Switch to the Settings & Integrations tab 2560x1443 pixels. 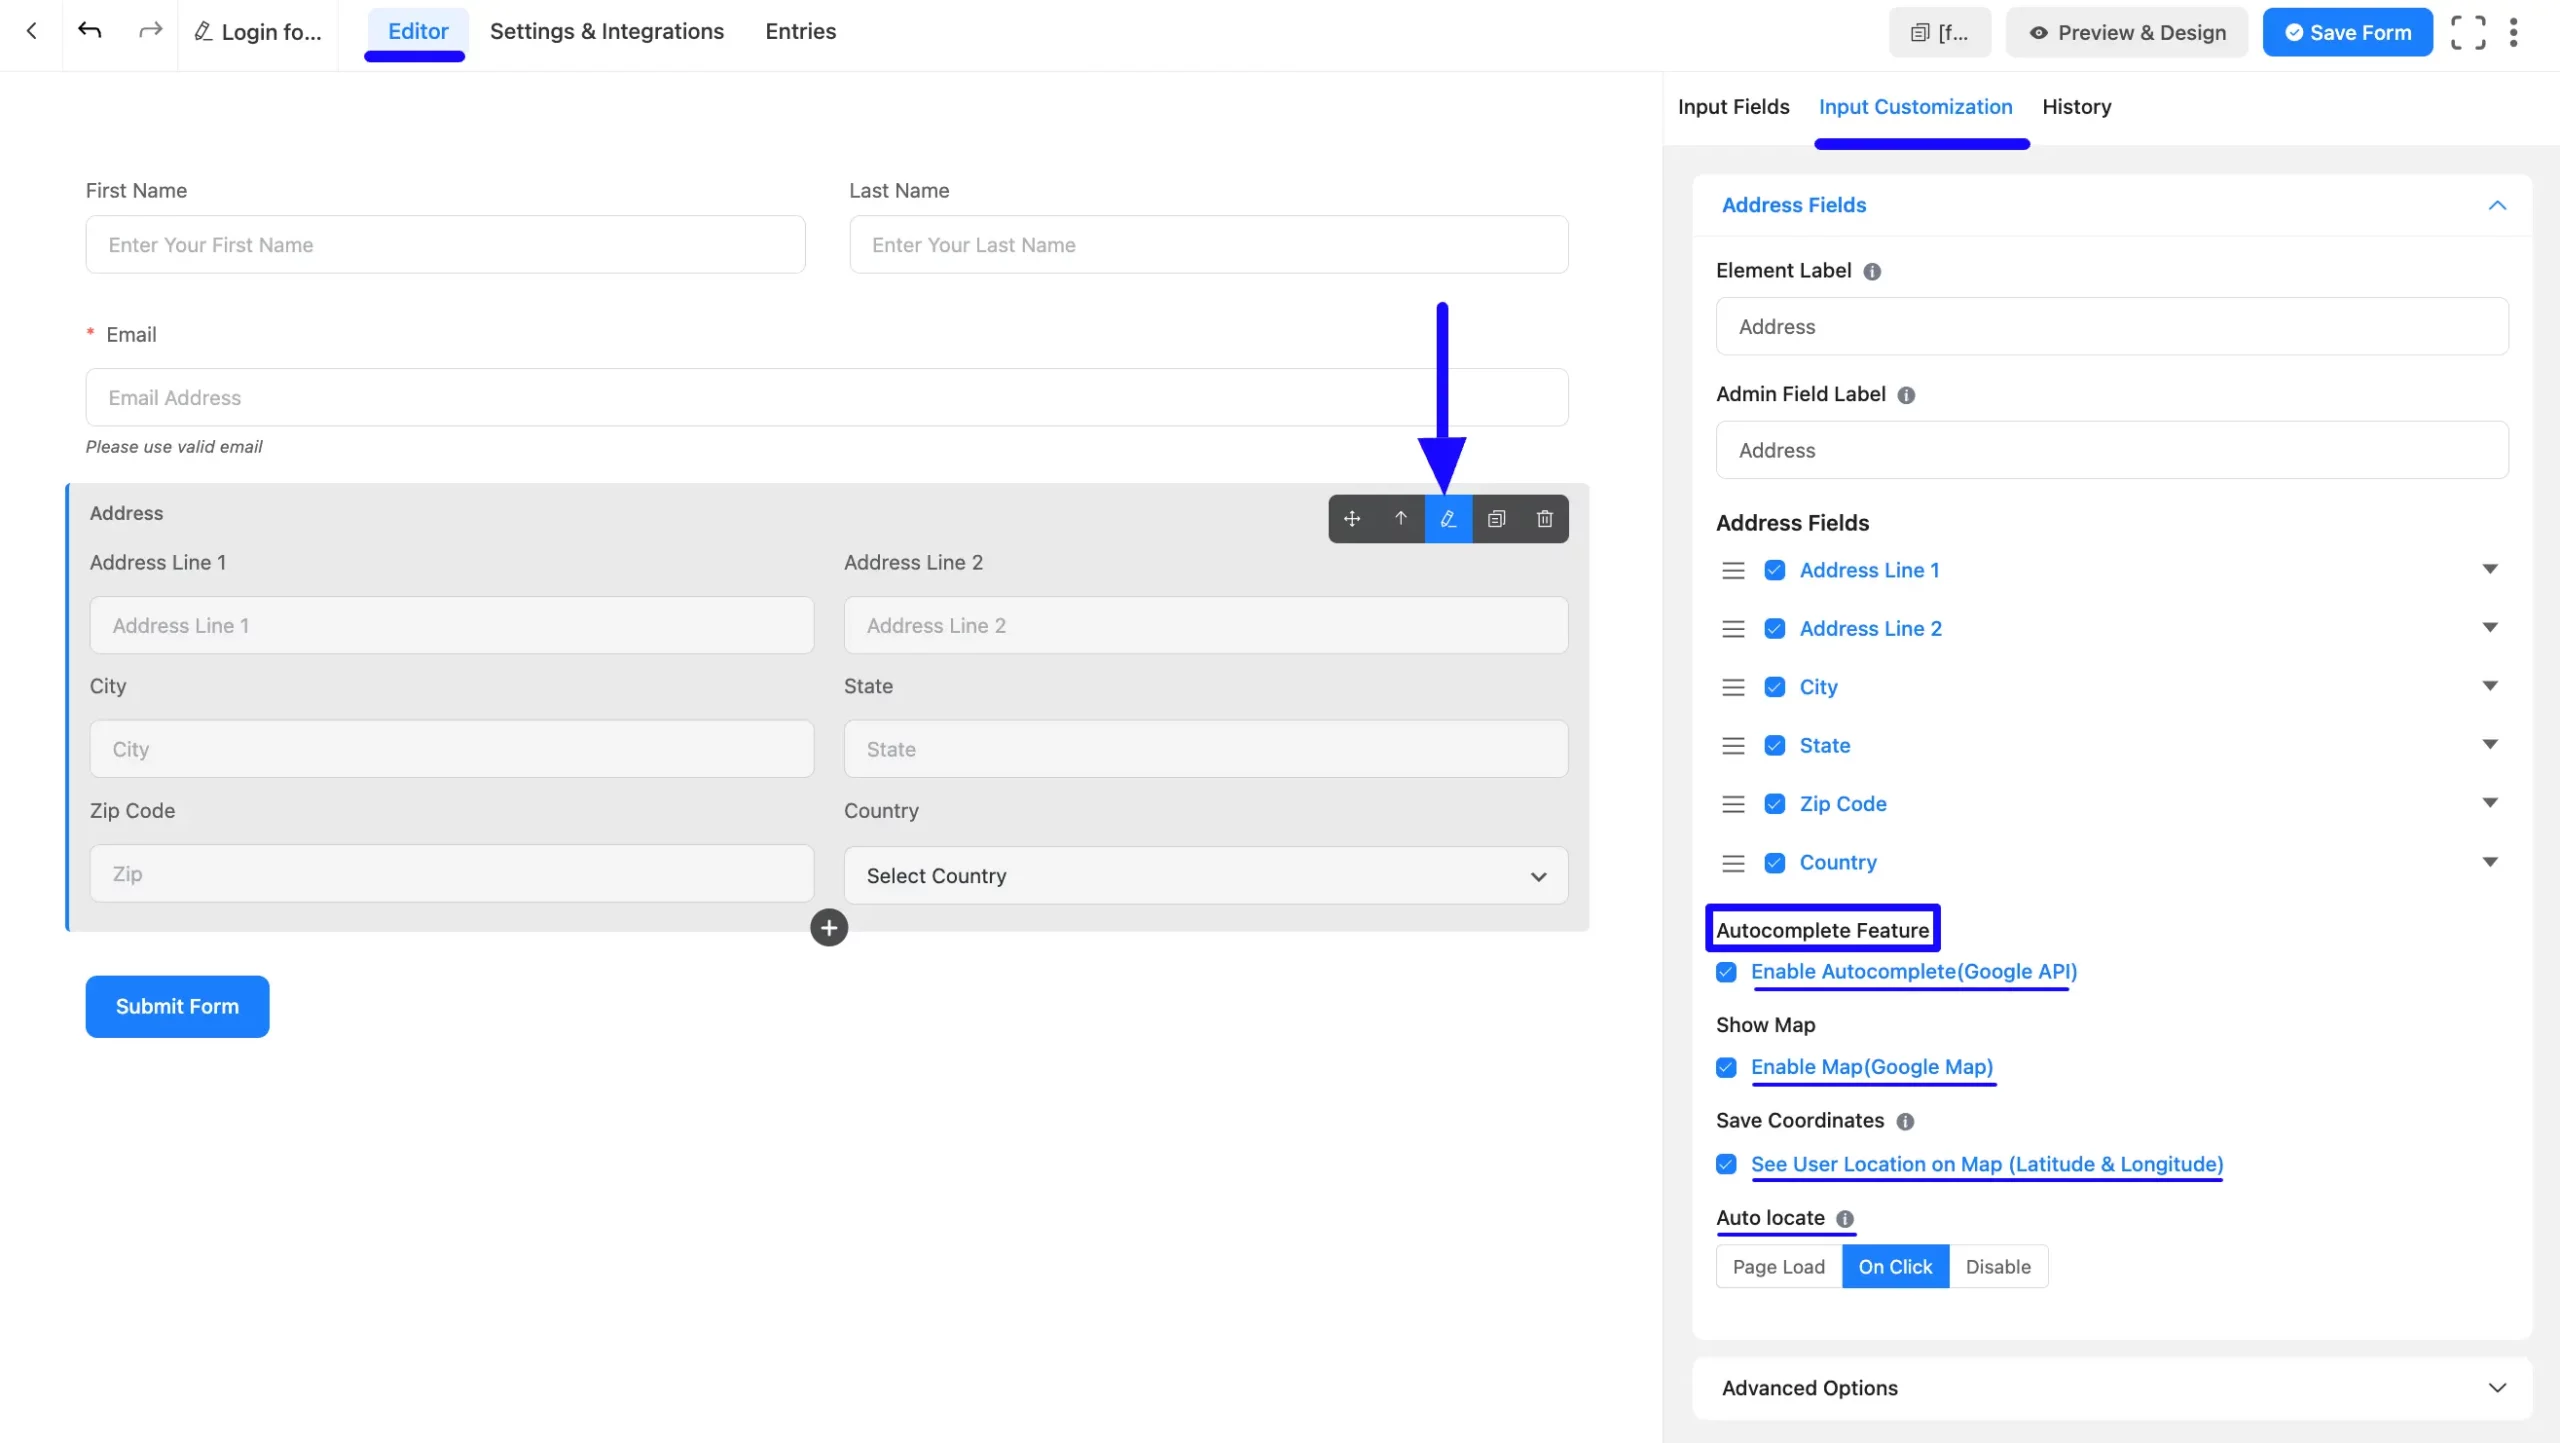point(607,31)
